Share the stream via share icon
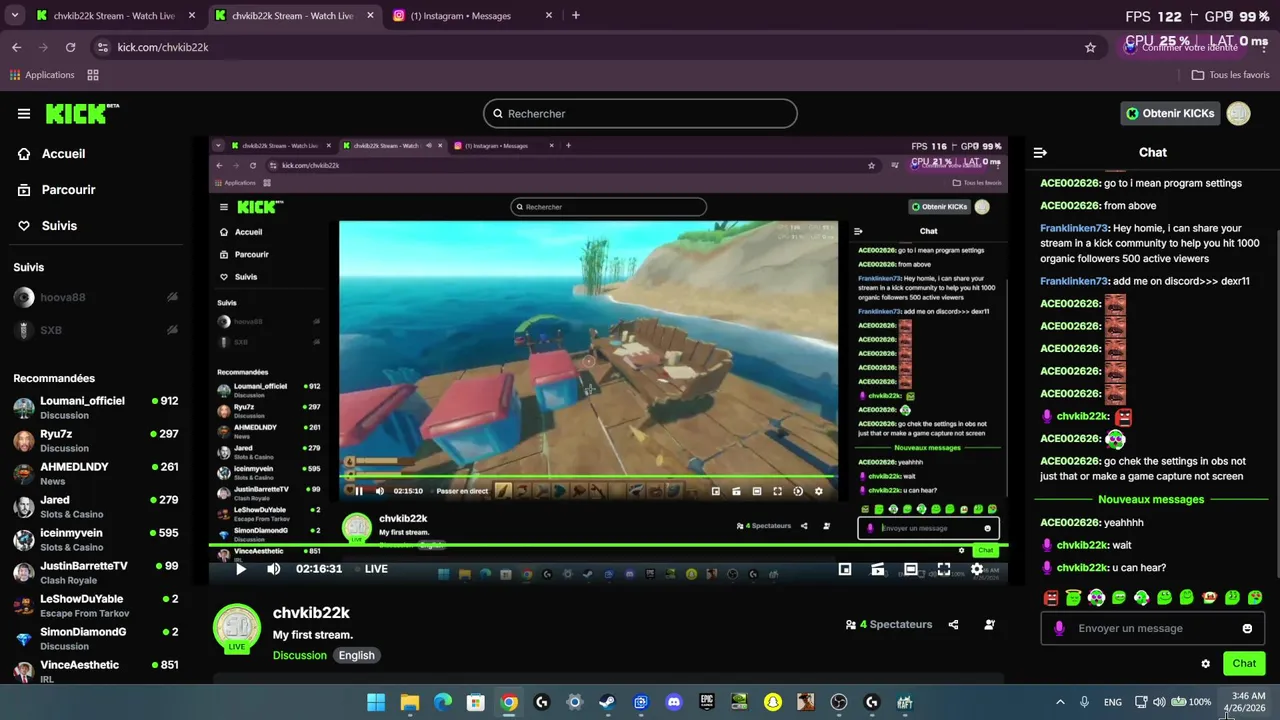The image size is (1280, 720). [x=953, y=625]
